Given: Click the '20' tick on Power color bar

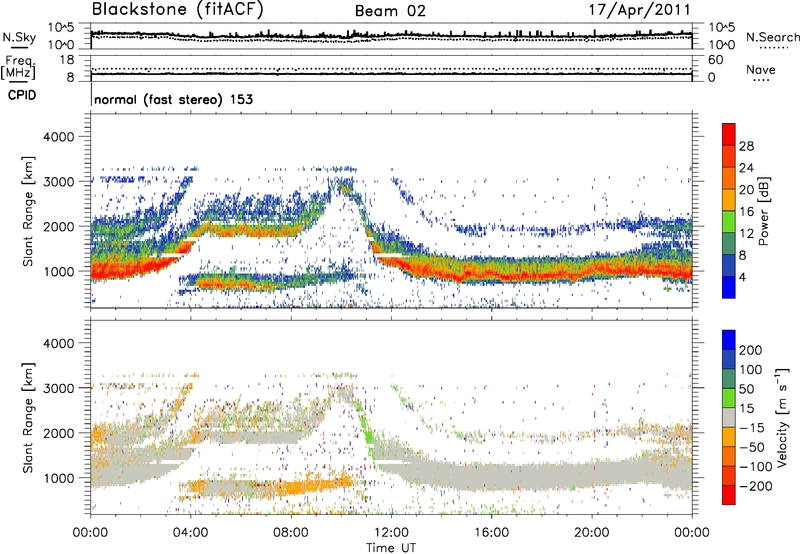Looking at the screenshot, I should click(x=746, y=190).
